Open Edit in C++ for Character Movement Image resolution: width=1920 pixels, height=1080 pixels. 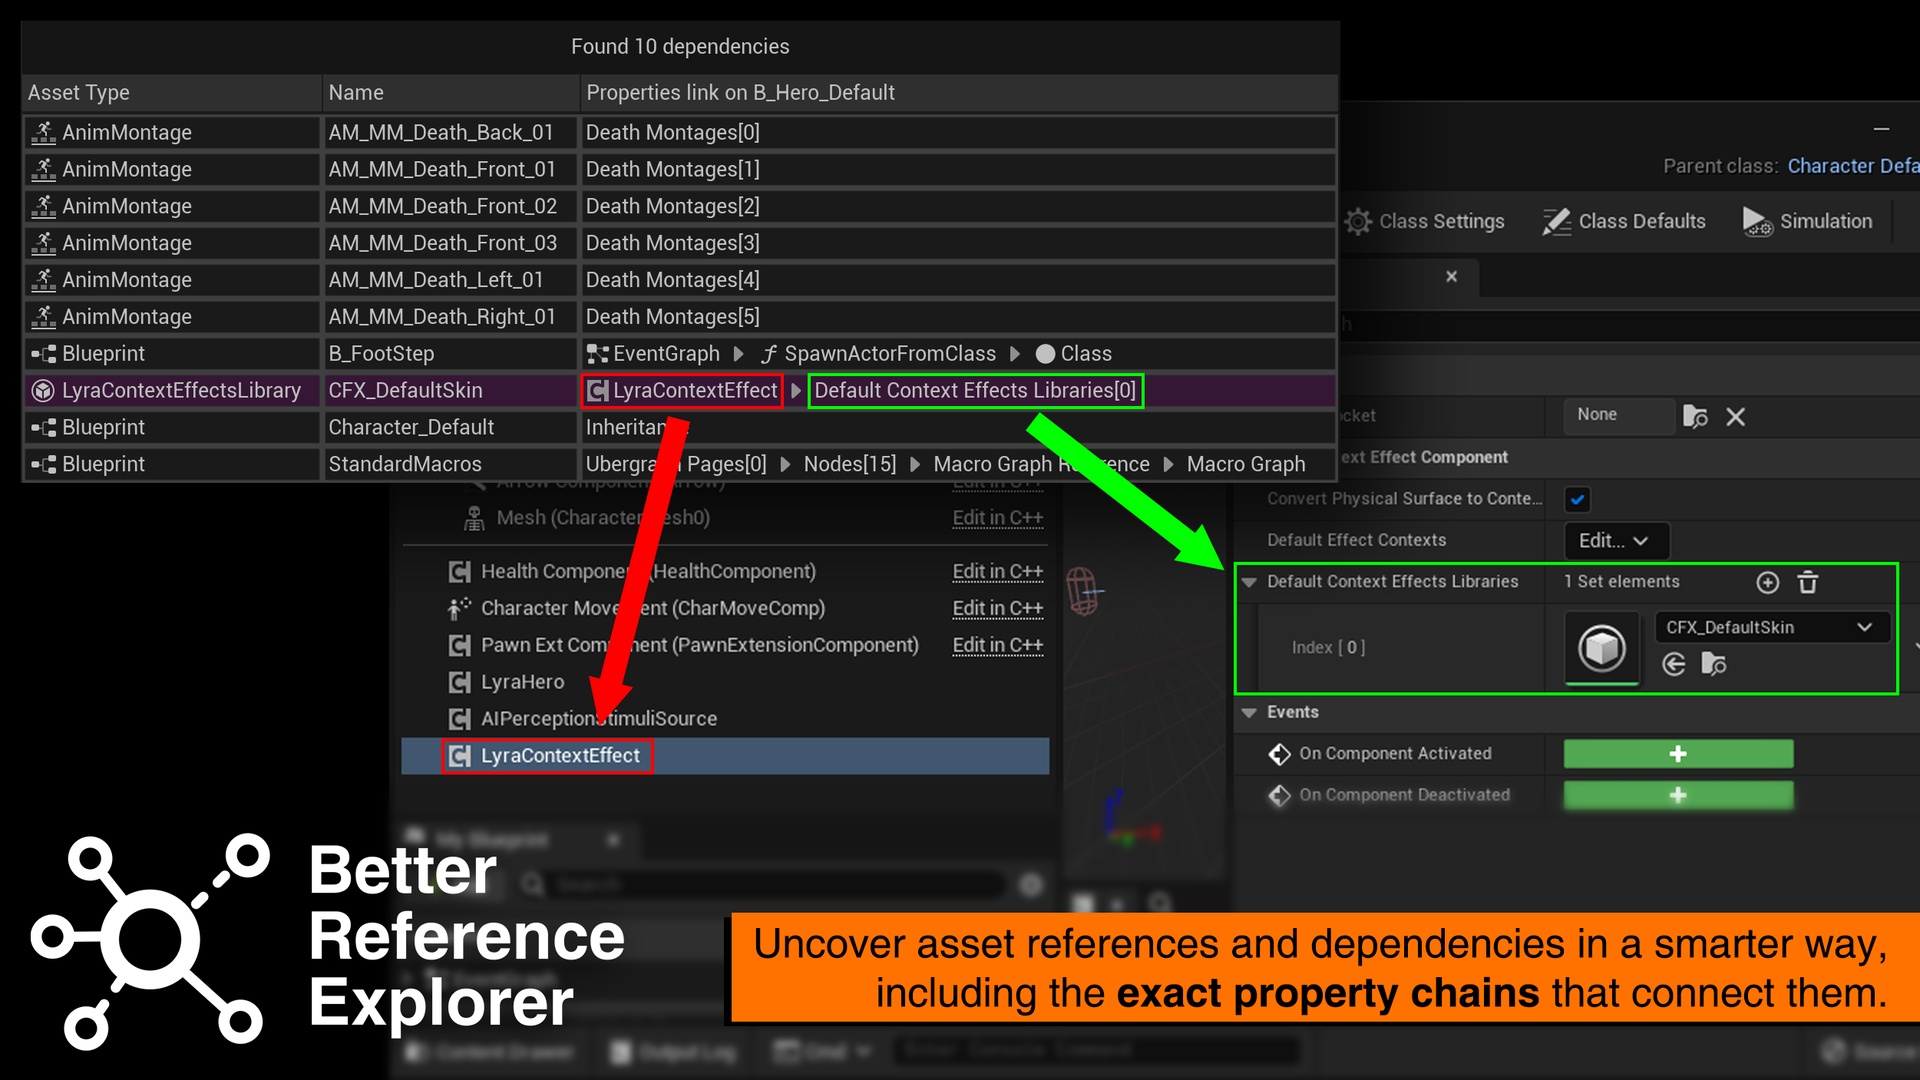point(997,608)
